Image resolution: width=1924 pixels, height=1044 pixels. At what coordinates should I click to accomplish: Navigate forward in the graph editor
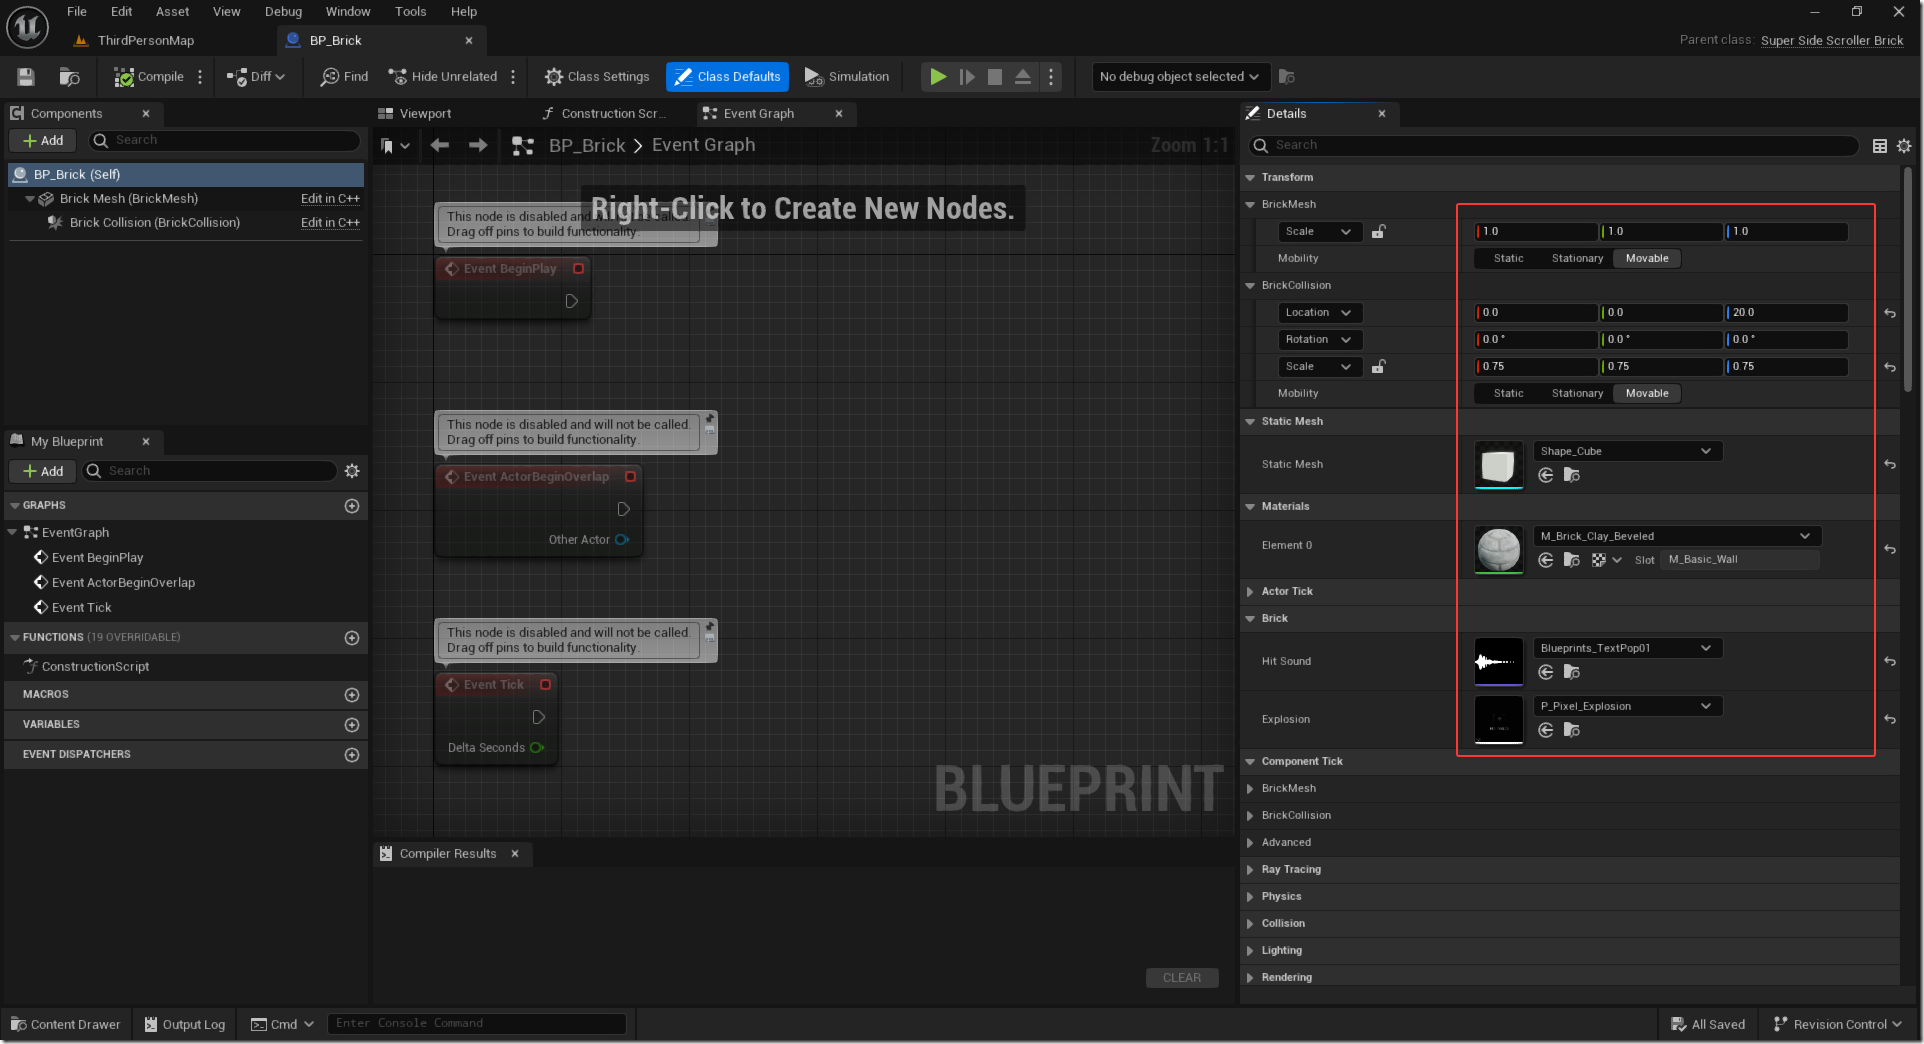478,146
